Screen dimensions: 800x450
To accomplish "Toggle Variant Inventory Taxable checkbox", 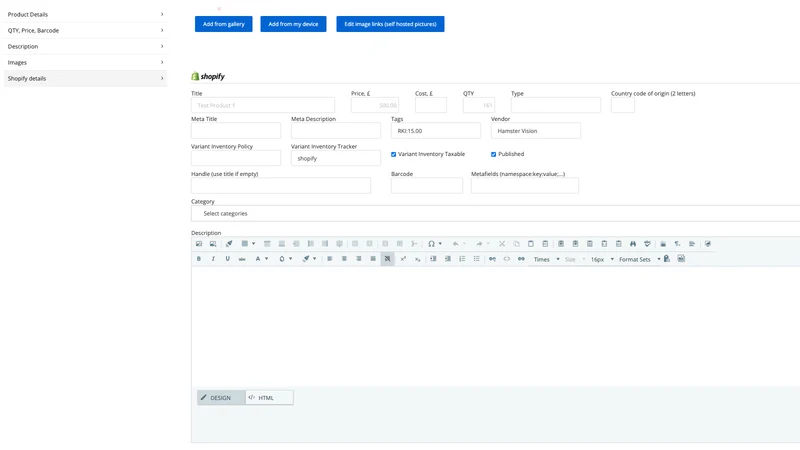I will (x=393, y=154).
